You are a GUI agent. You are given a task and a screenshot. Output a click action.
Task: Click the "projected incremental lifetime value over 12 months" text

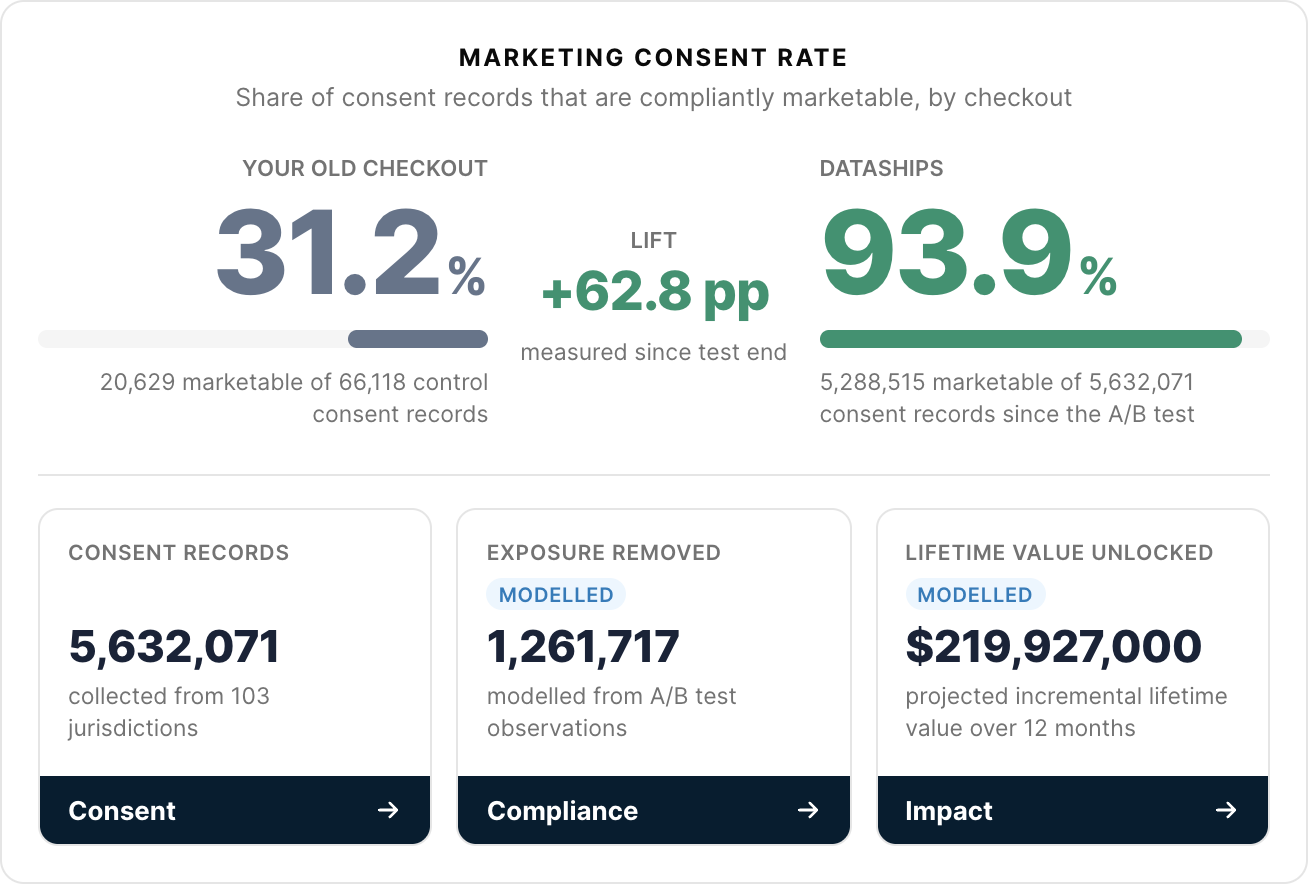[x=1066, y=712]
